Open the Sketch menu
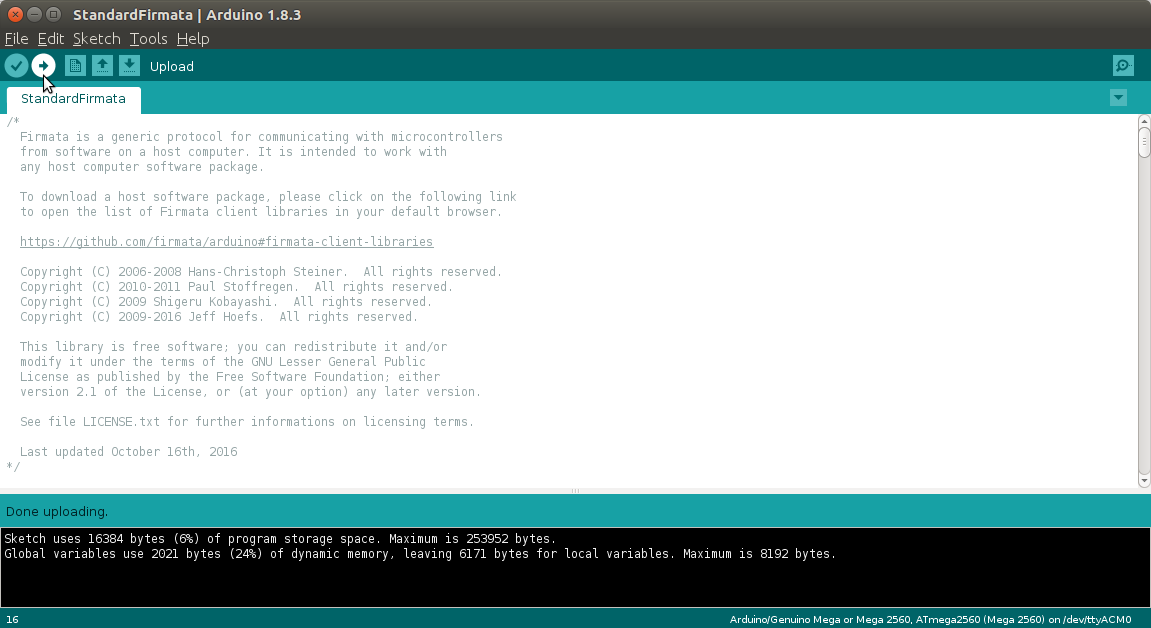1151x628 pixels. (96, 39)
